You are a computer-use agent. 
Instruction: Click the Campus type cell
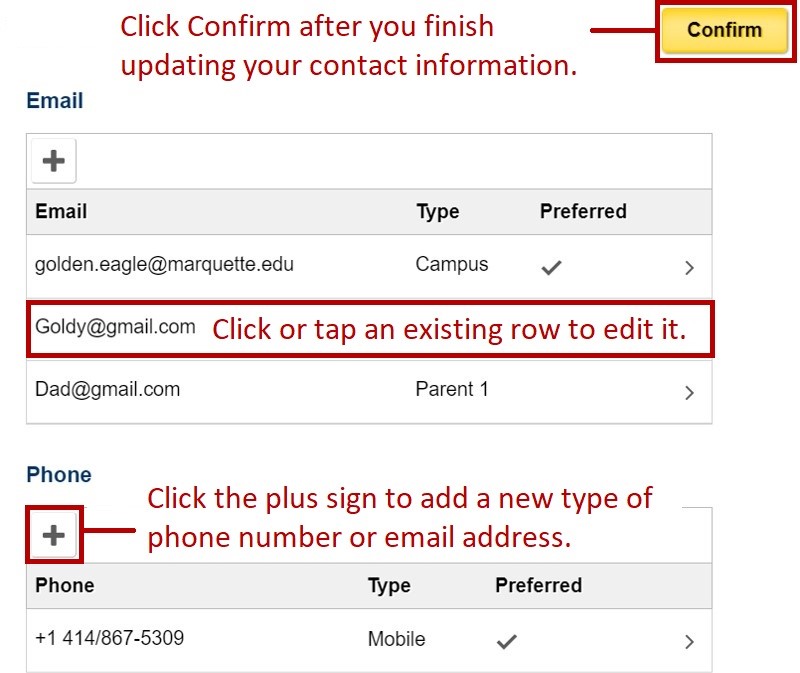click(452, 265)
